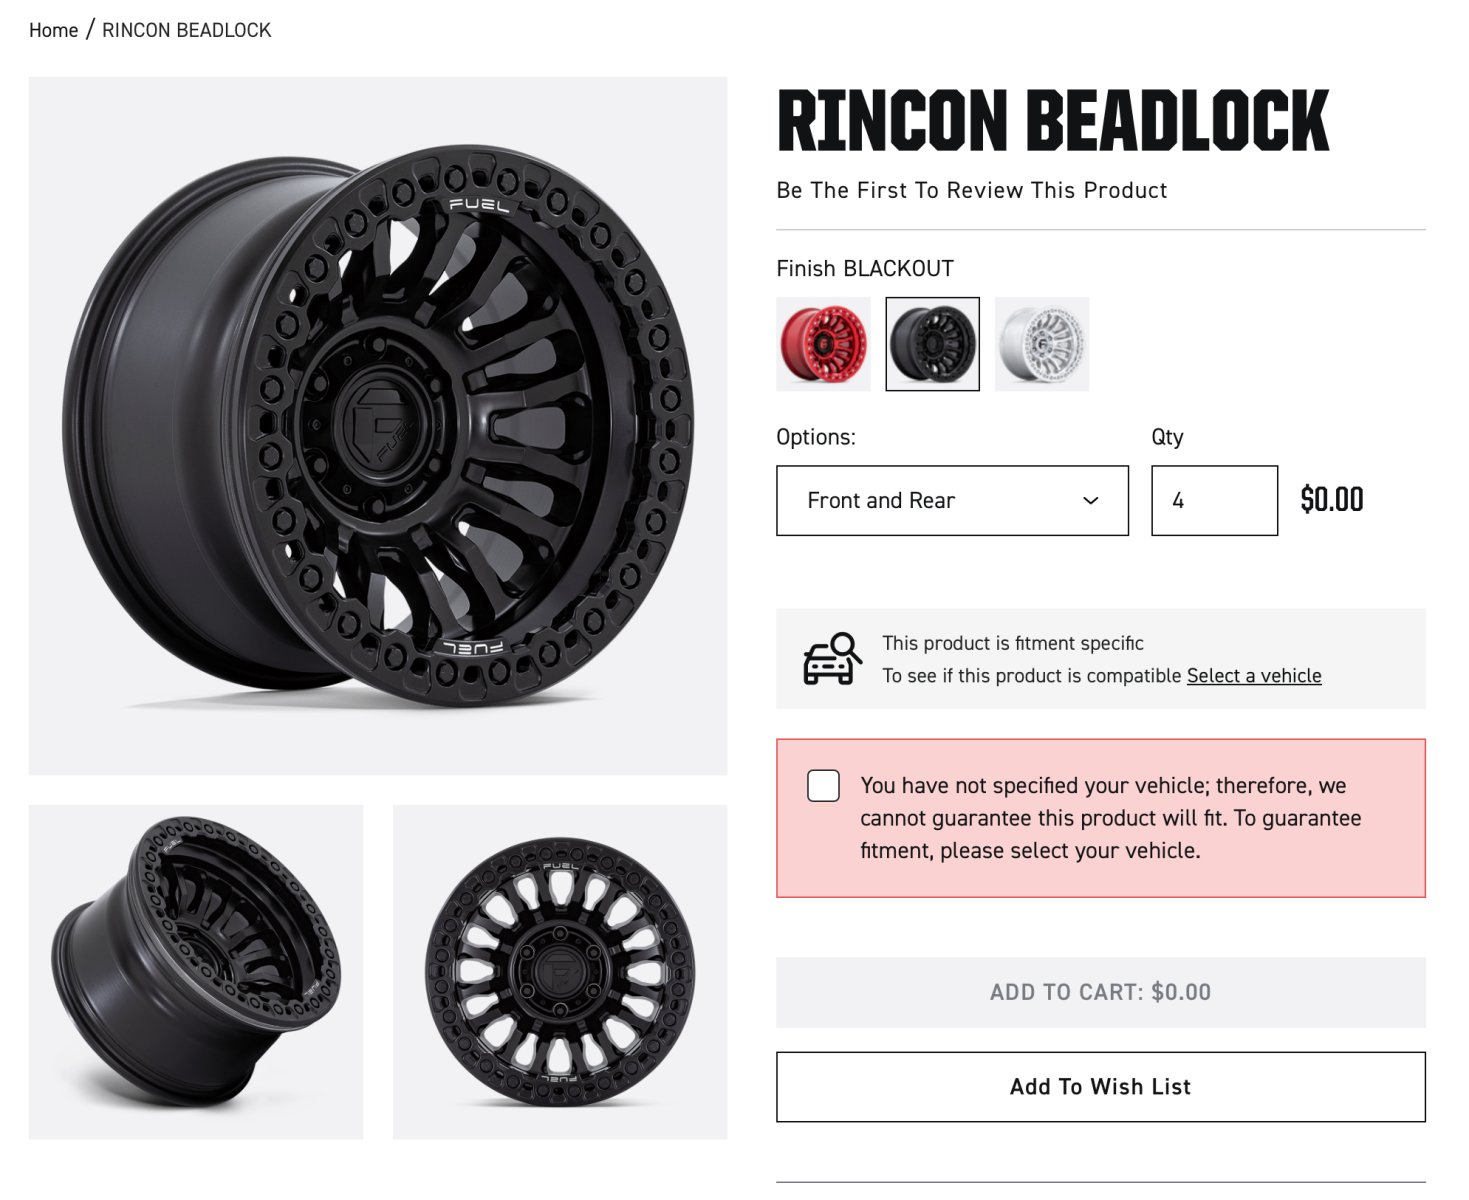Click the chevron arrow in Options dropdown

1091,500
